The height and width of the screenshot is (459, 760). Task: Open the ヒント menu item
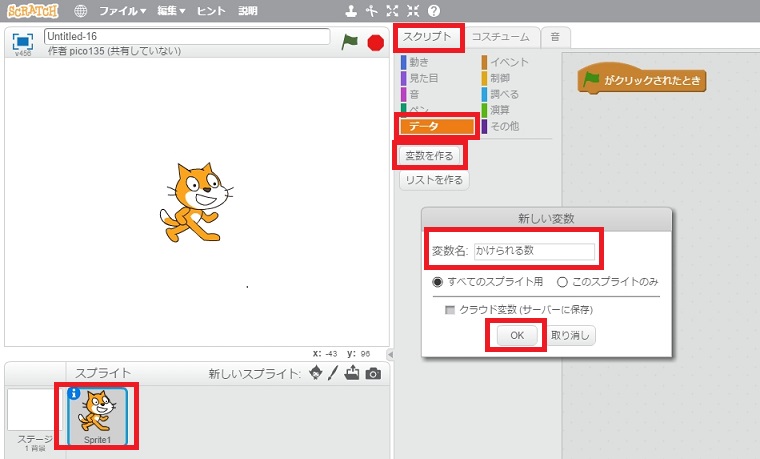[x=211, y=11]
